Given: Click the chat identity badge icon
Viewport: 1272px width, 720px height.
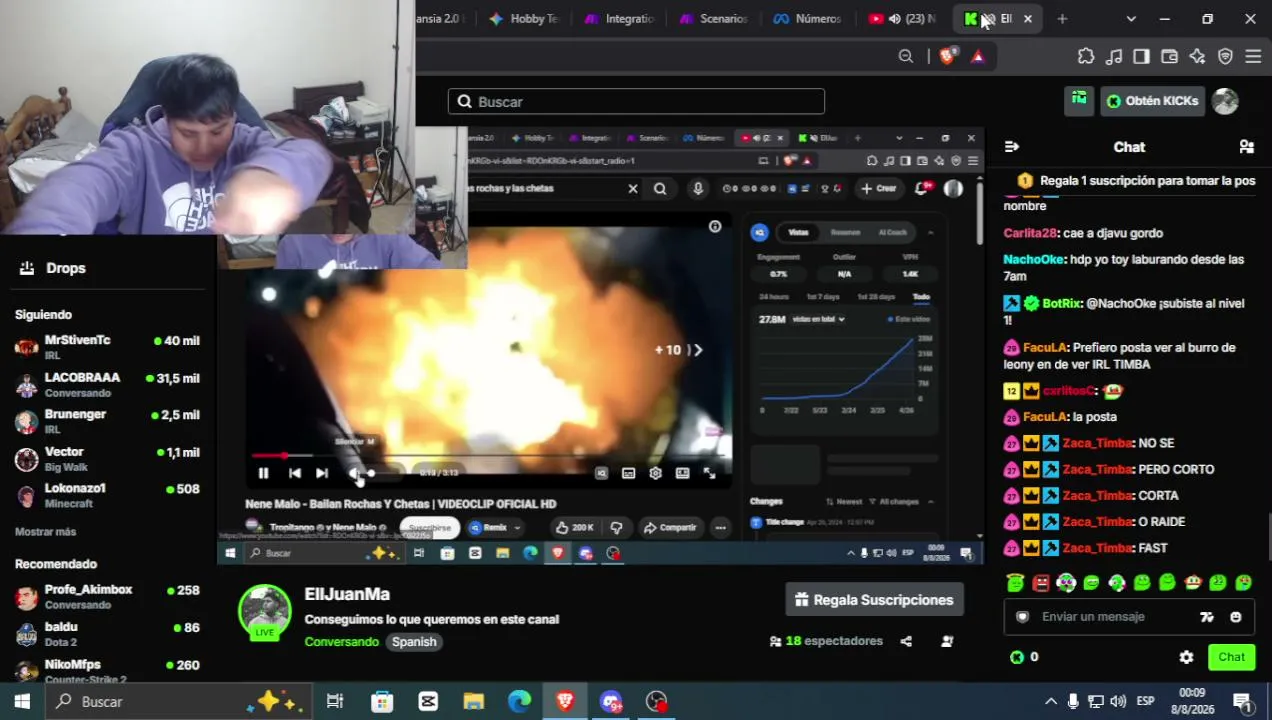Looking at the screenshot, I should coord(1022,617).
